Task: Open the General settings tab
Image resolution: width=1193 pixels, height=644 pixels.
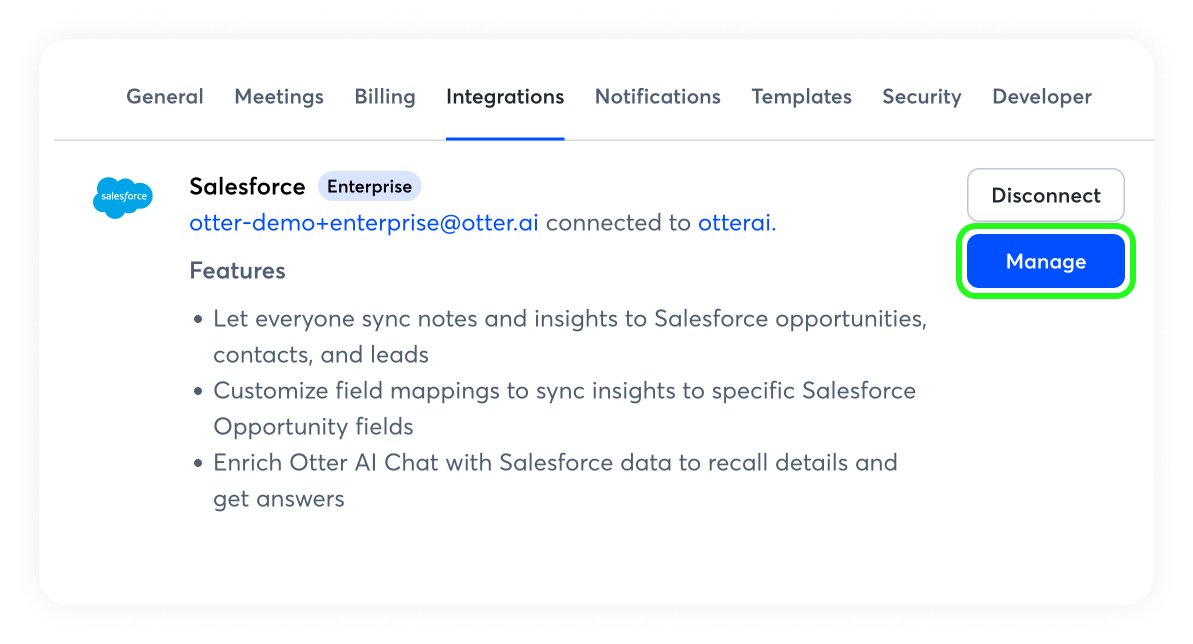Action: (165, 97)
